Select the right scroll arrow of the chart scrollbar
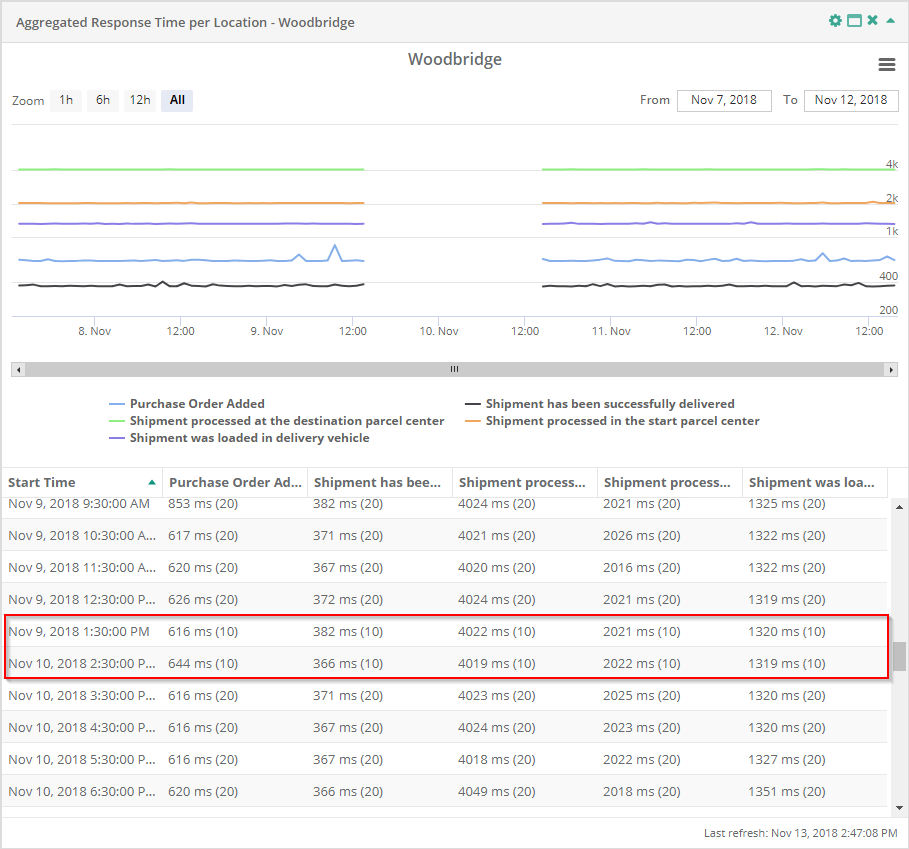Screen dimensions: 909x849 click(x=891, y=369)
